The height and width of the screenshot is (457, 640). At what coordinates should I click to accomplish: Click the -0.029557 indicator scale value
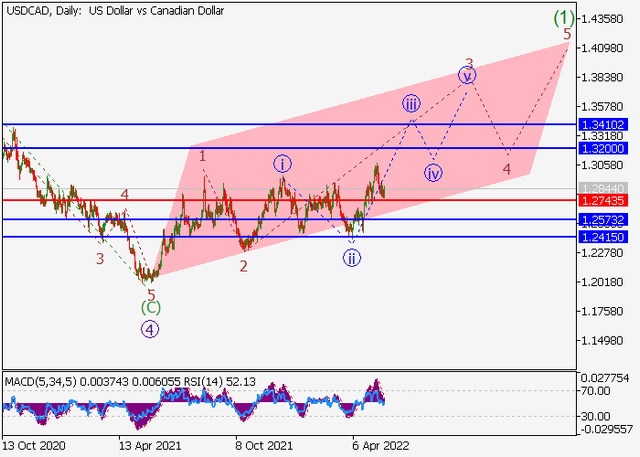pos(605,429)
